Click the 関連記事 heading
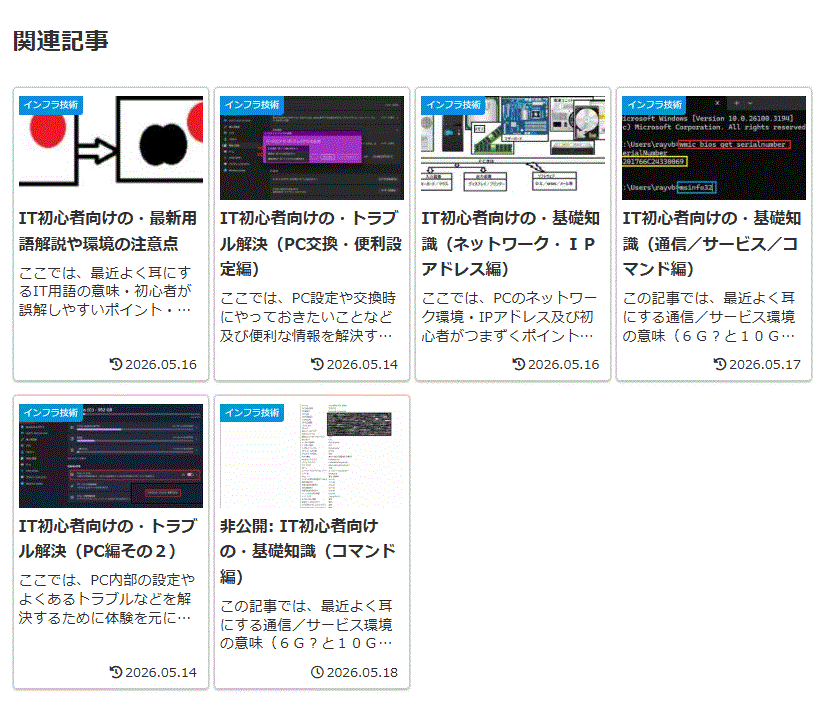The image size is (827, 716). click(61, 41)
